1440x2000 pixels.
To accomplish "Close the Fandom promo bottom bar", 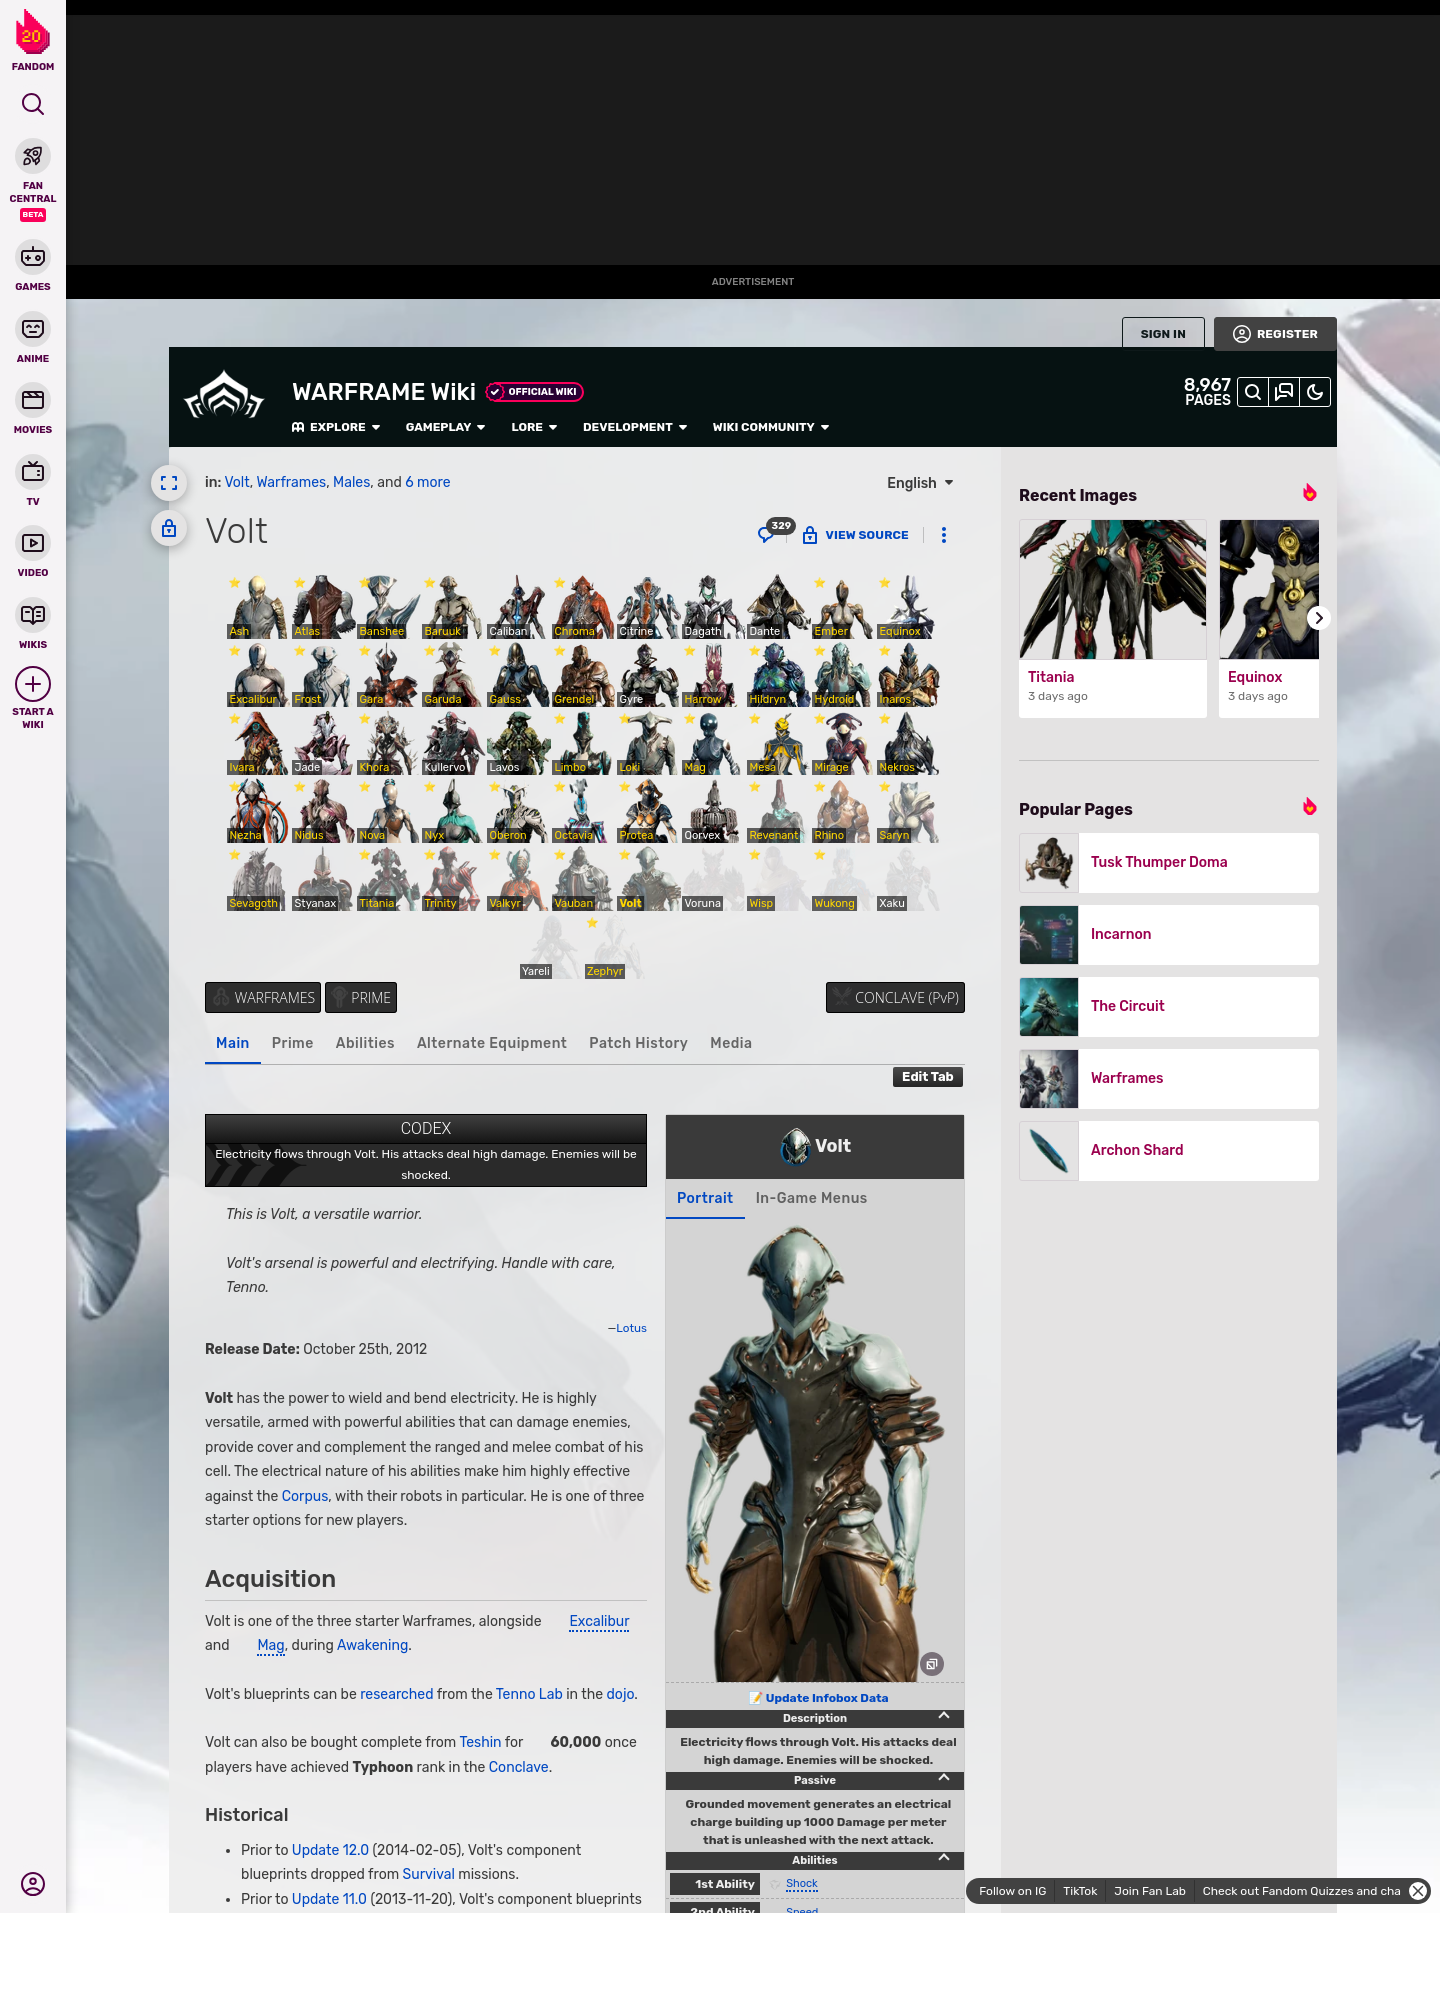I will click(1418, 1891).
